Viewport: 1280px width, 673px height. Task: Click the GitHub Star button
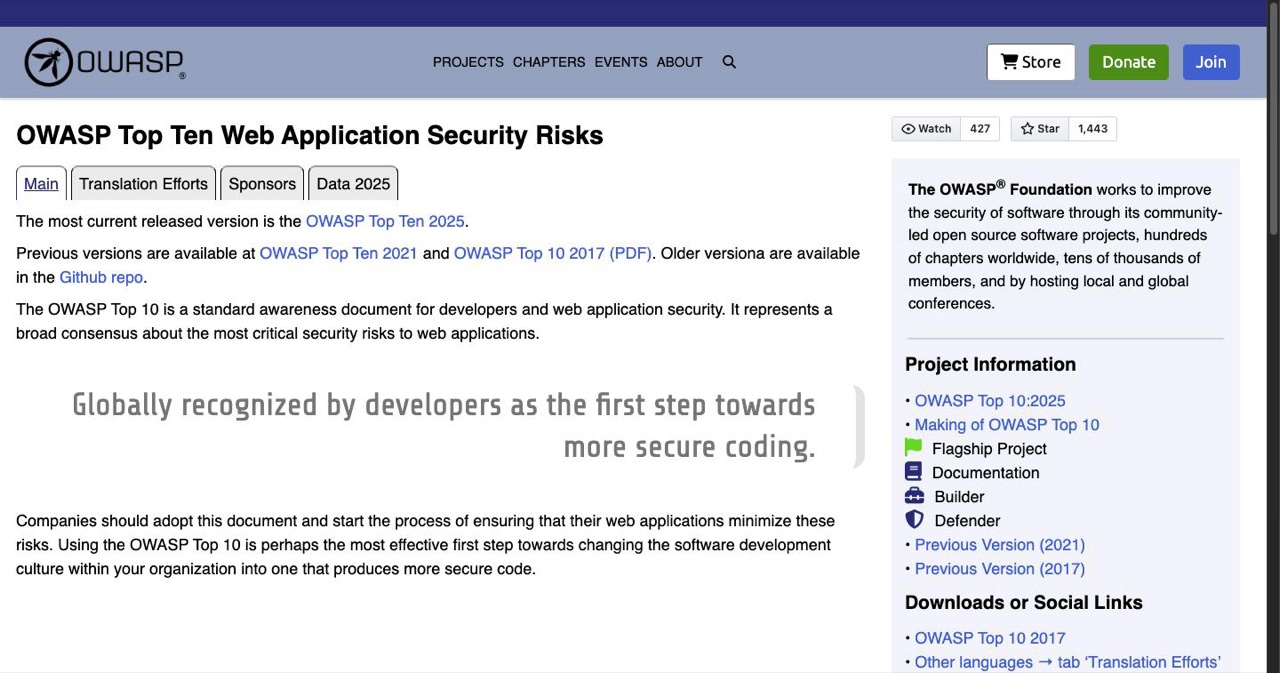pos(1040,129)
